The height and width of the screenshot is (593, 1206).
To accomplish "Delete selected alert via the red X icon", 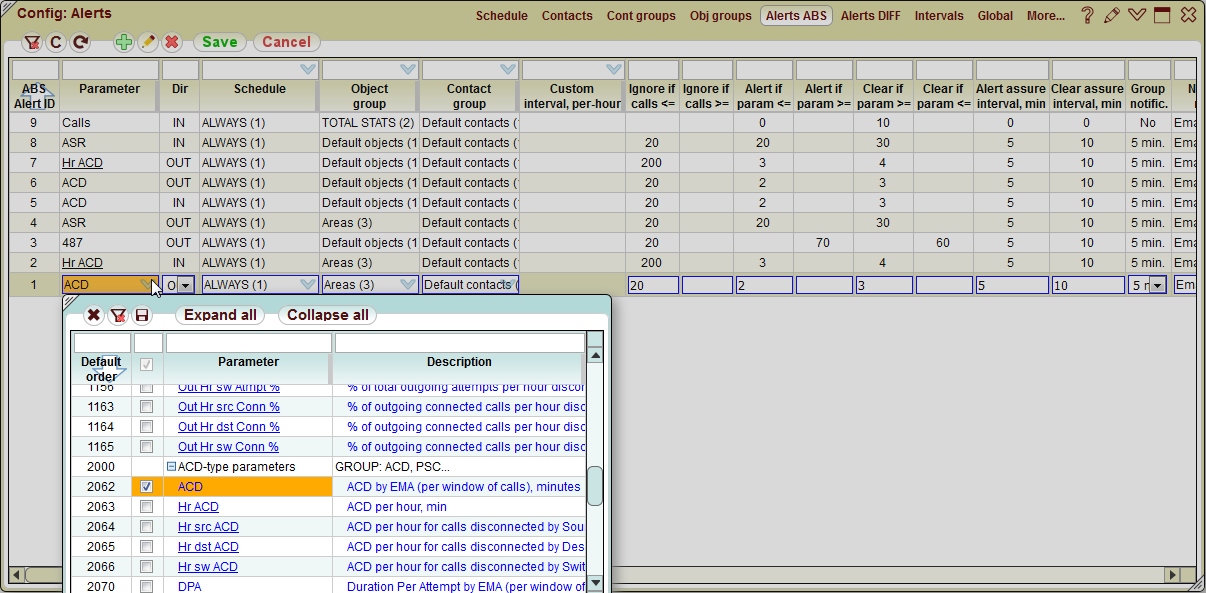I will [x=170, y=43].
